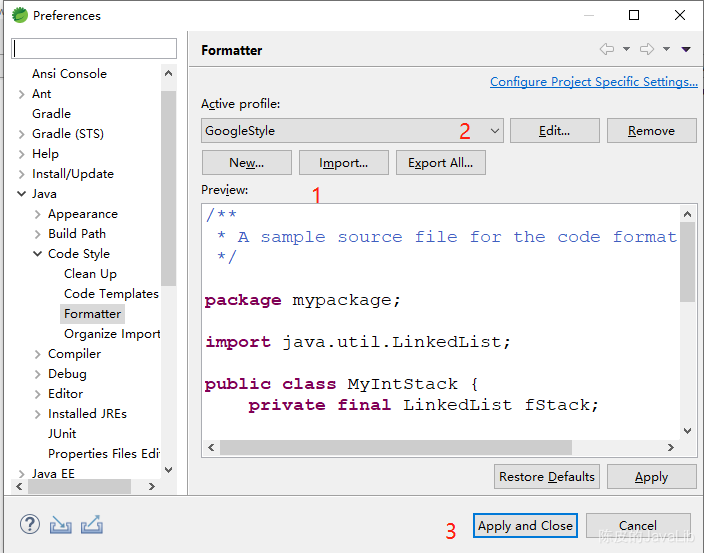This screenshot has width=704, height=553.
Task: Click the Export preferences icon at bottom left
Action: pyautogui.click(x=92, y=524)
